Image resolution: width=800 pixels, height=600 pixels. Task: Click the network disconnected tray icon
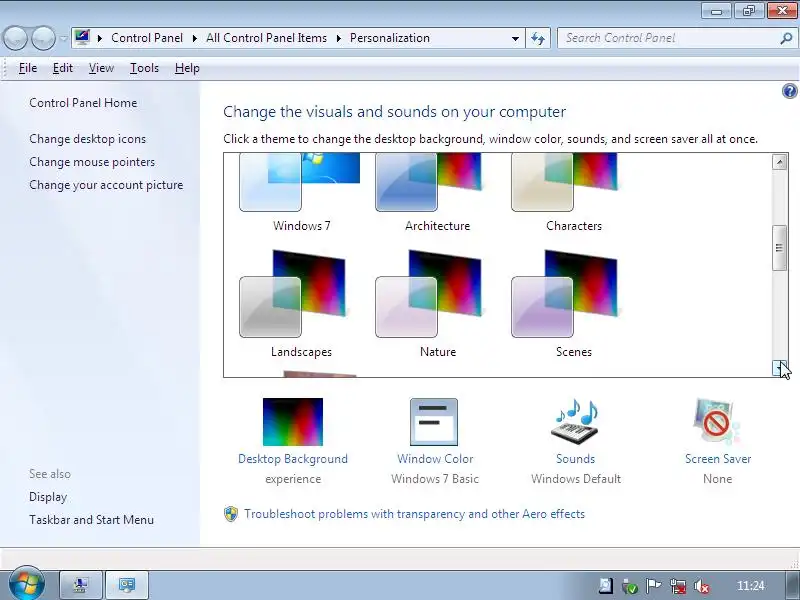679,586
